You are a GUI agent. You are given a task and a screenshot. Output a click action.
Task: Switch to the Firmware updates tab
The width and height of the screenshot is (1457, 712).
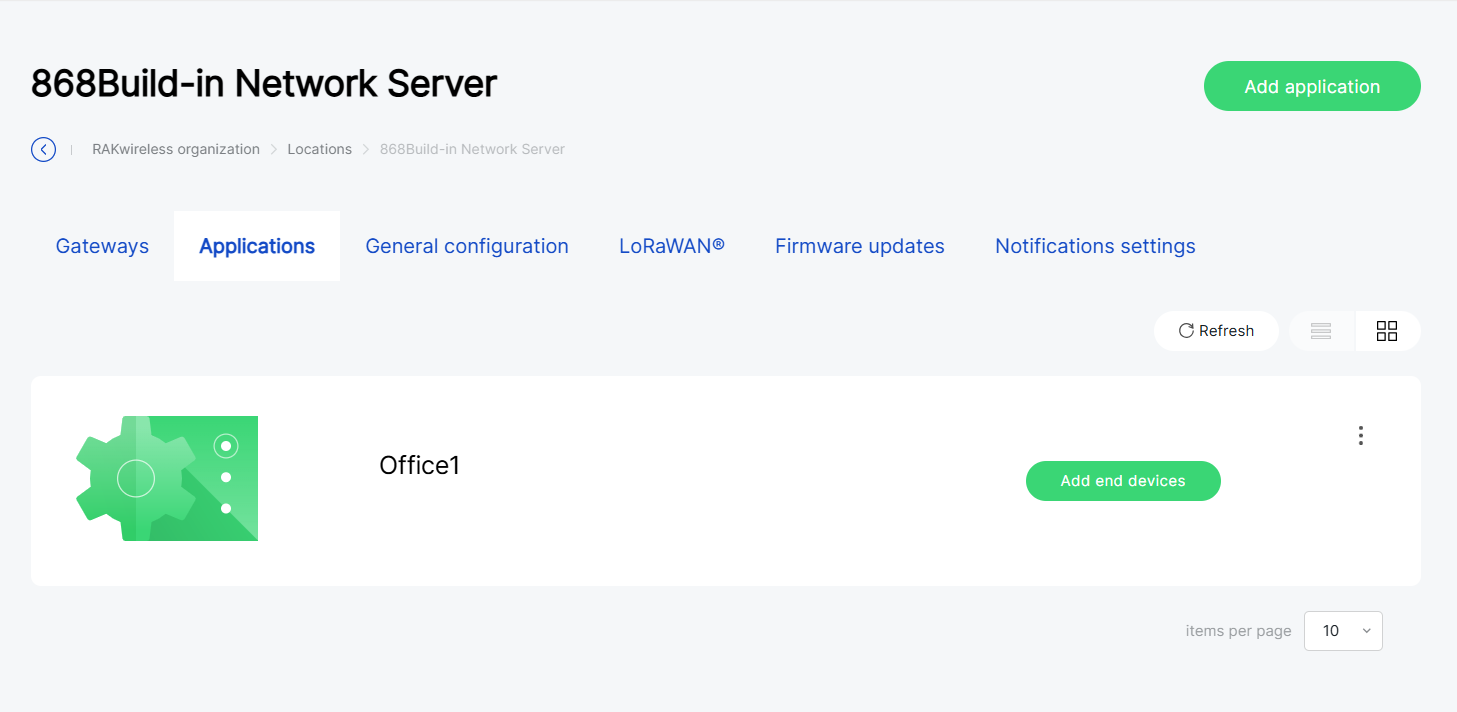859,245
